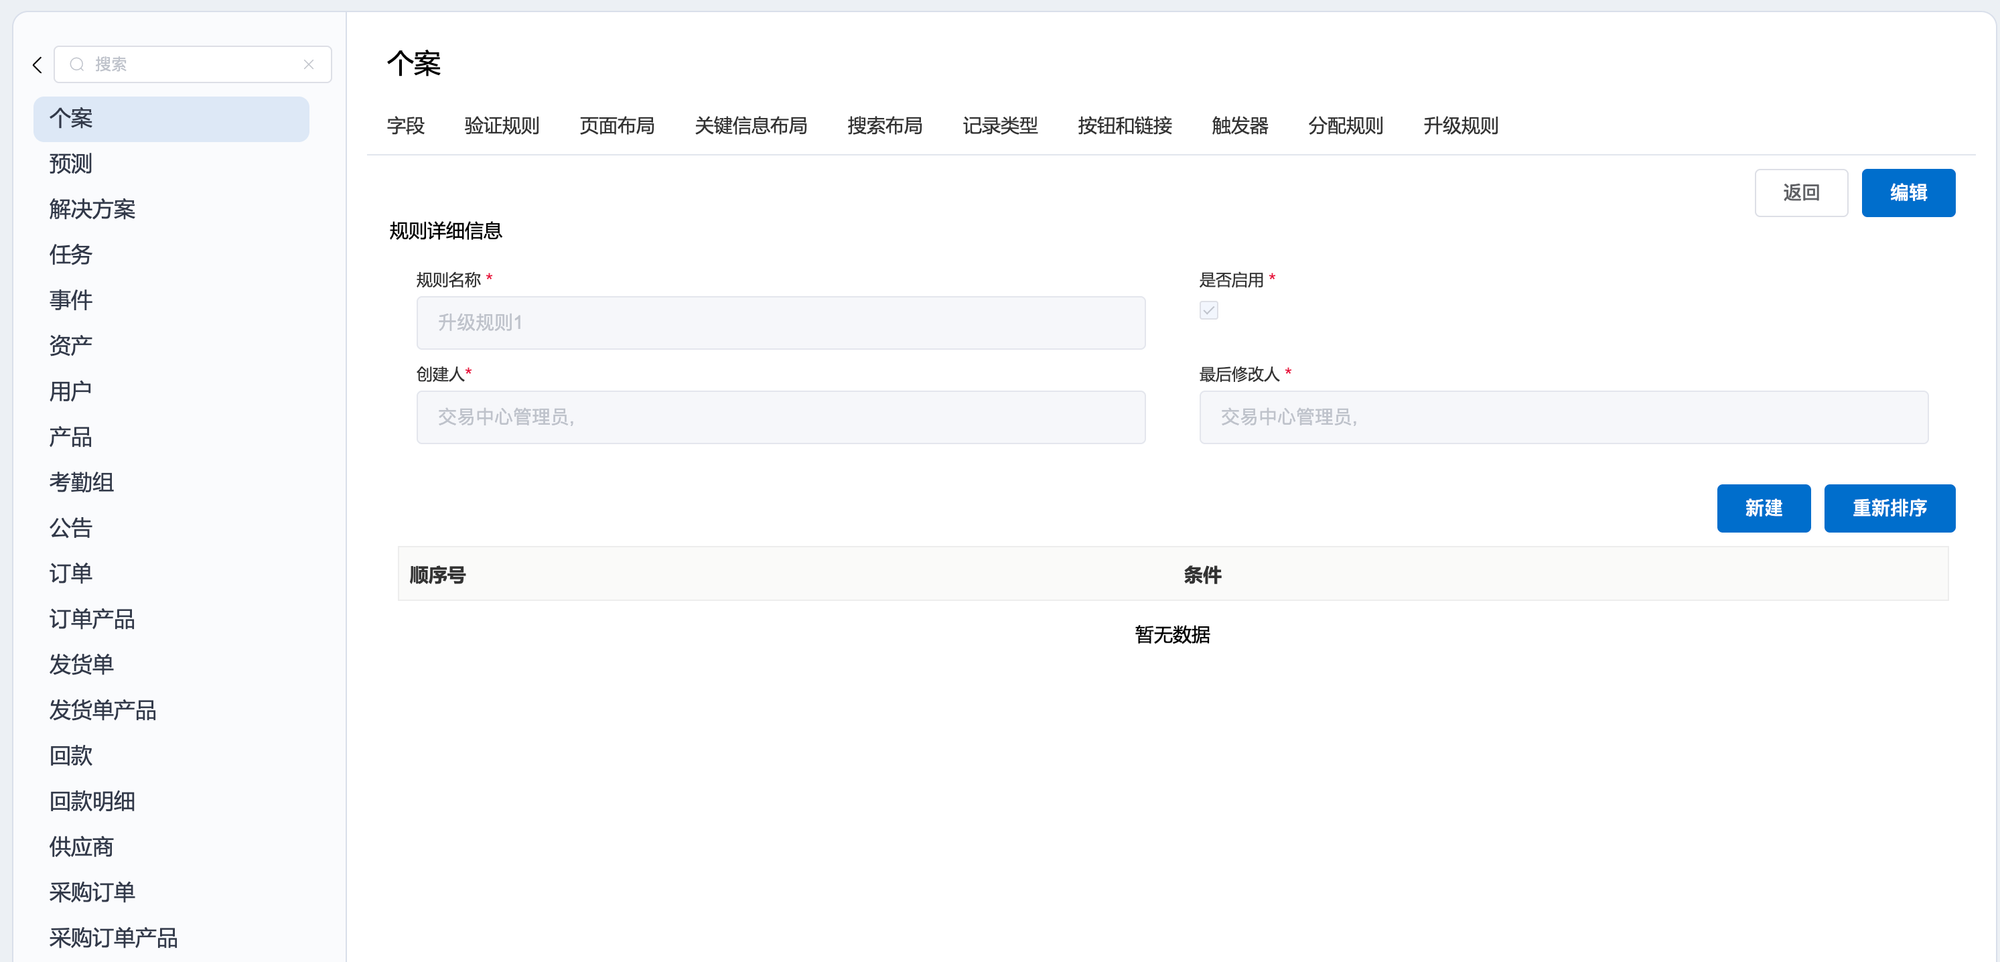This screenshot has height=962, width=2000.
Task: Choose 采购订单 in the left sidebar
Action: coord(92,892)
